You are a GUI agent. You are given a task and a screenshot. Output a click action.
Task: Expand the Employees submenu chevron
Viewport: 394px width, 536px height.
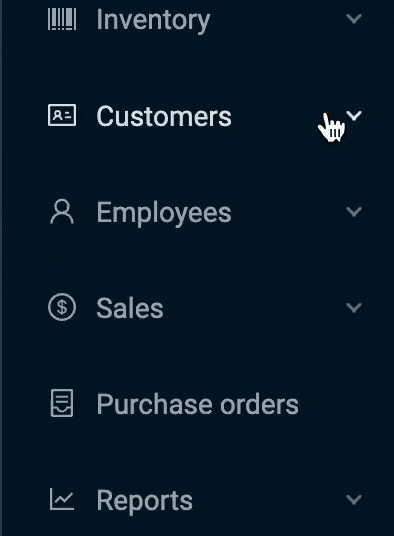[x=354, y=212]
